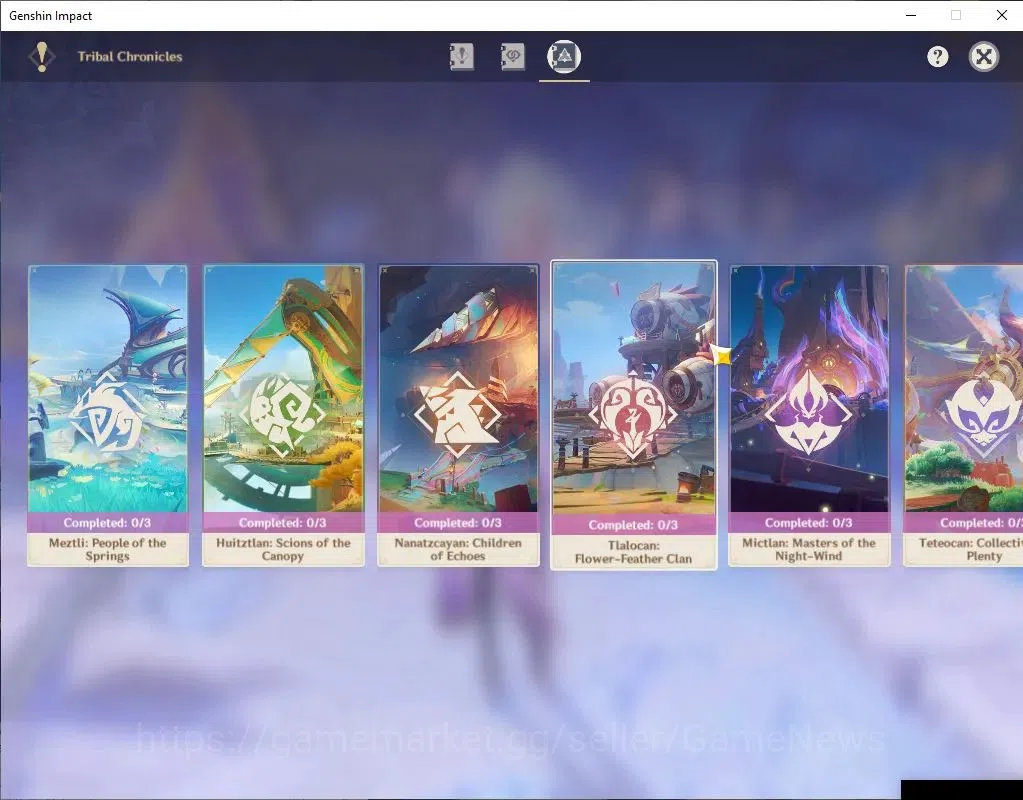
Task: Click the Teteocan tribe emblem icon
Action: 983,415
